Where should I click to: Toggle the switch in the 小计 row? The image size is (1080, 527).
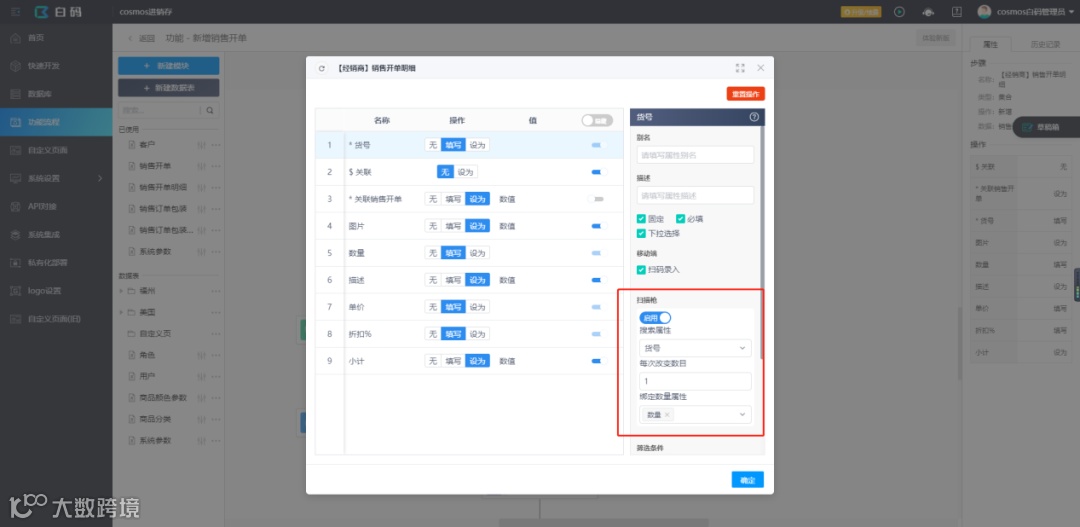[597, 361]
